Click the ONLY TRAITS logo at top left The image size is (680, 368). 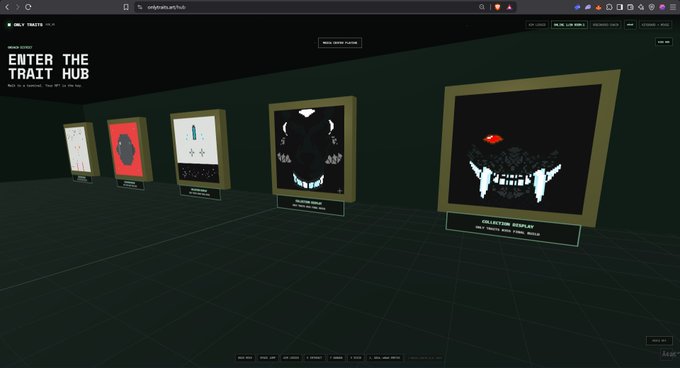coord(25,25)
